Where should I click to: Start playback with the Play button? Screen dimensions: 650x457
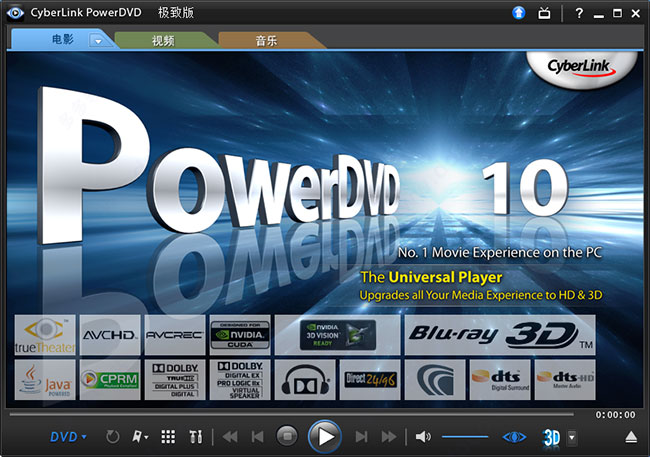point(325,436)
